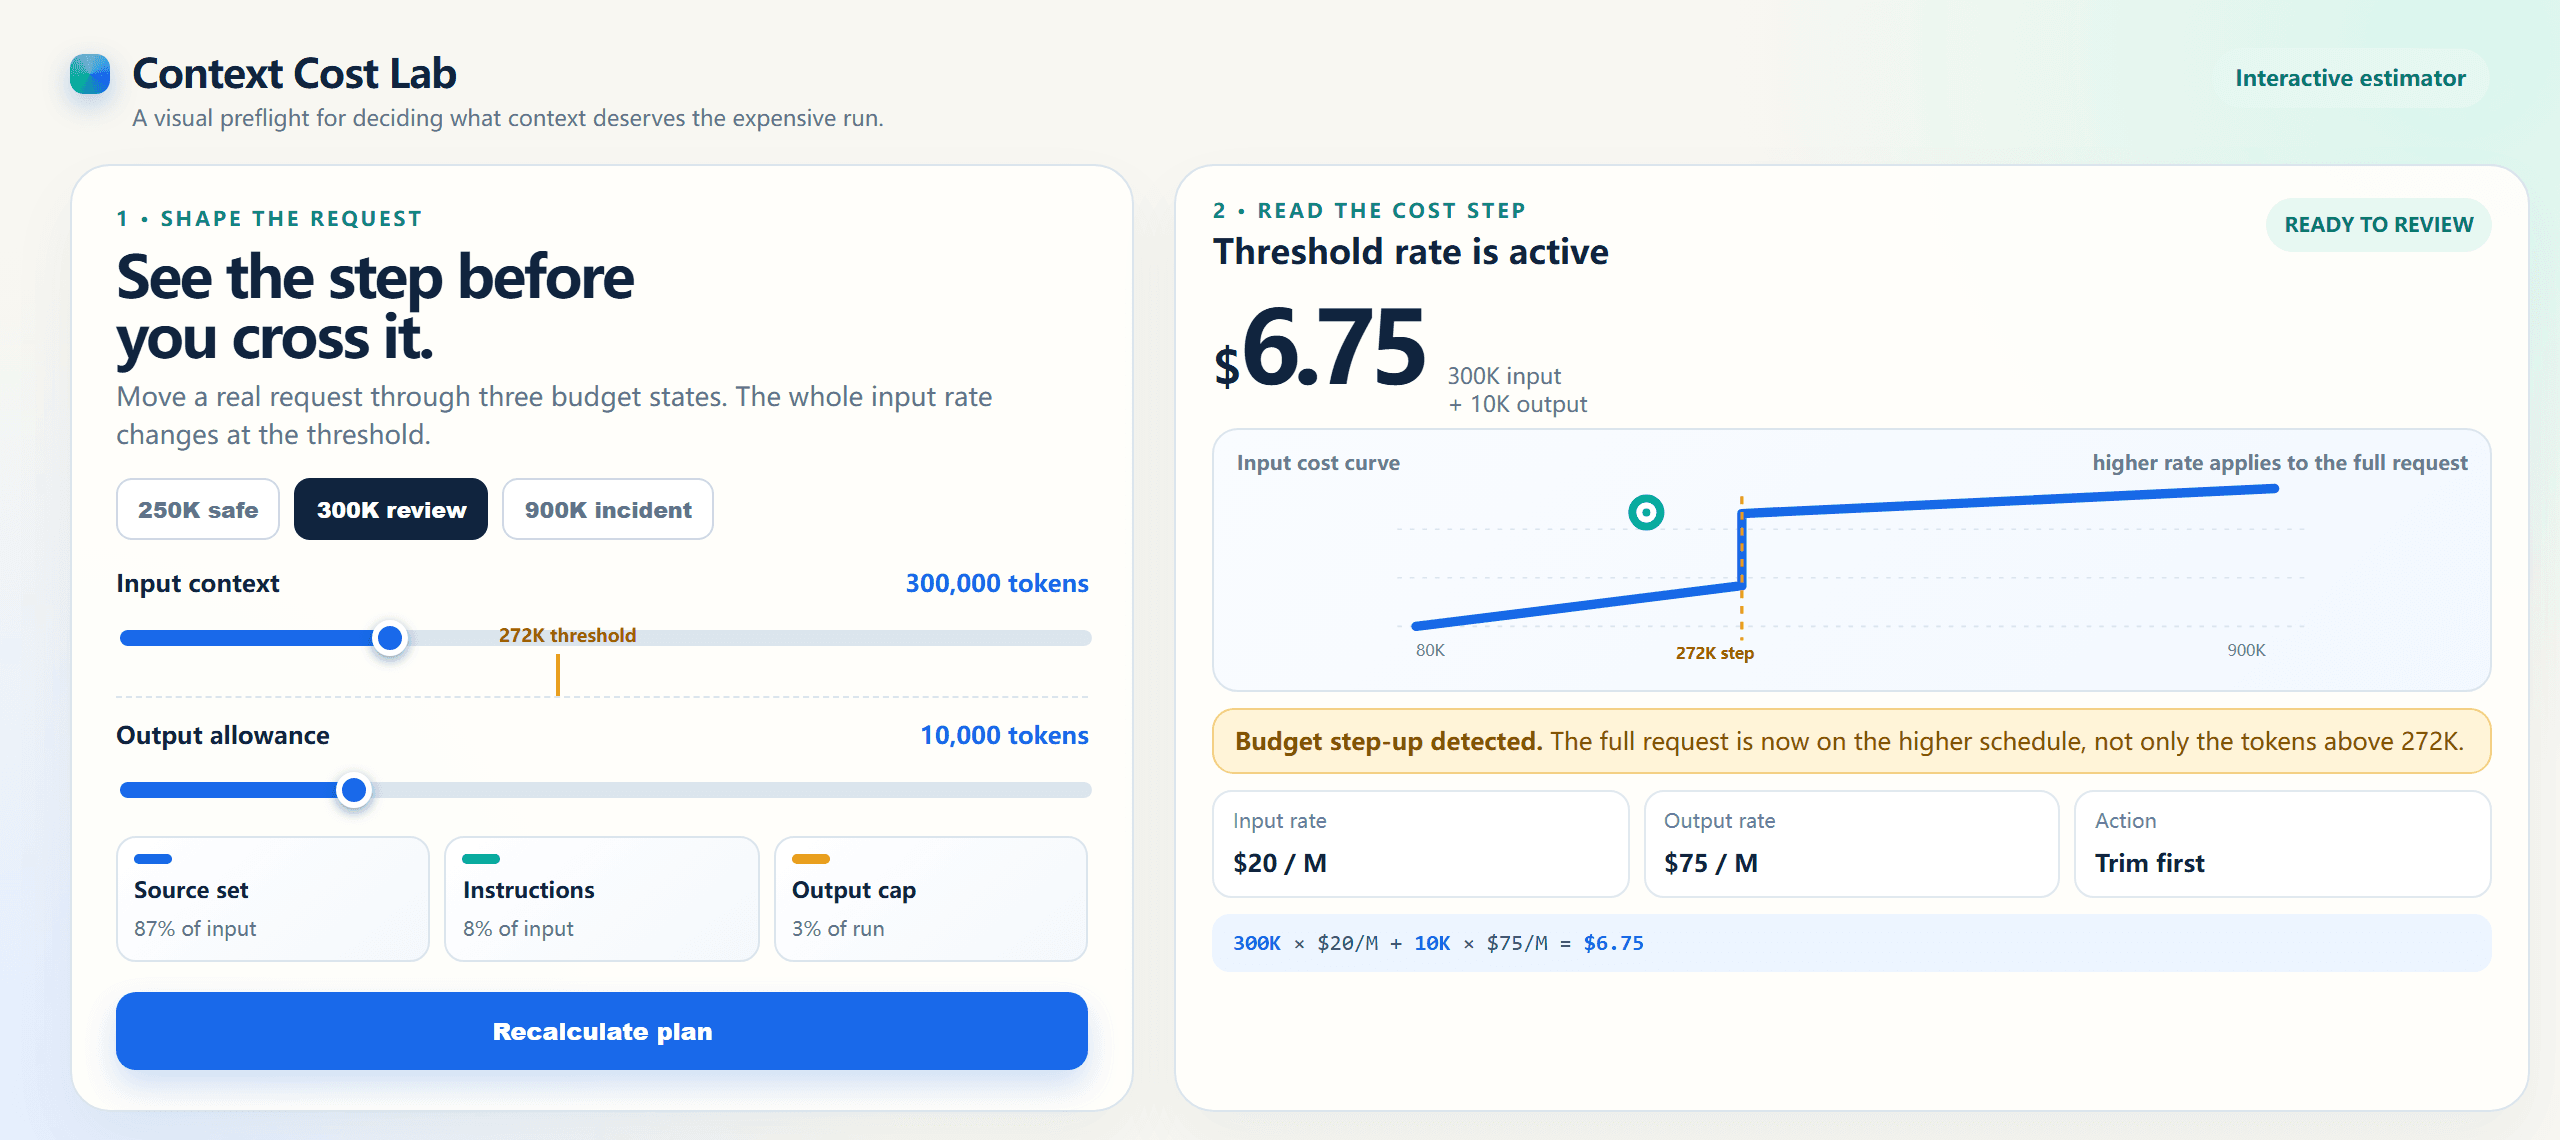Image resolution: width=2560 pixels, height=1140 pixels.
Task: Click the Recalculate plan button
Action: [x=602, y=1031]
